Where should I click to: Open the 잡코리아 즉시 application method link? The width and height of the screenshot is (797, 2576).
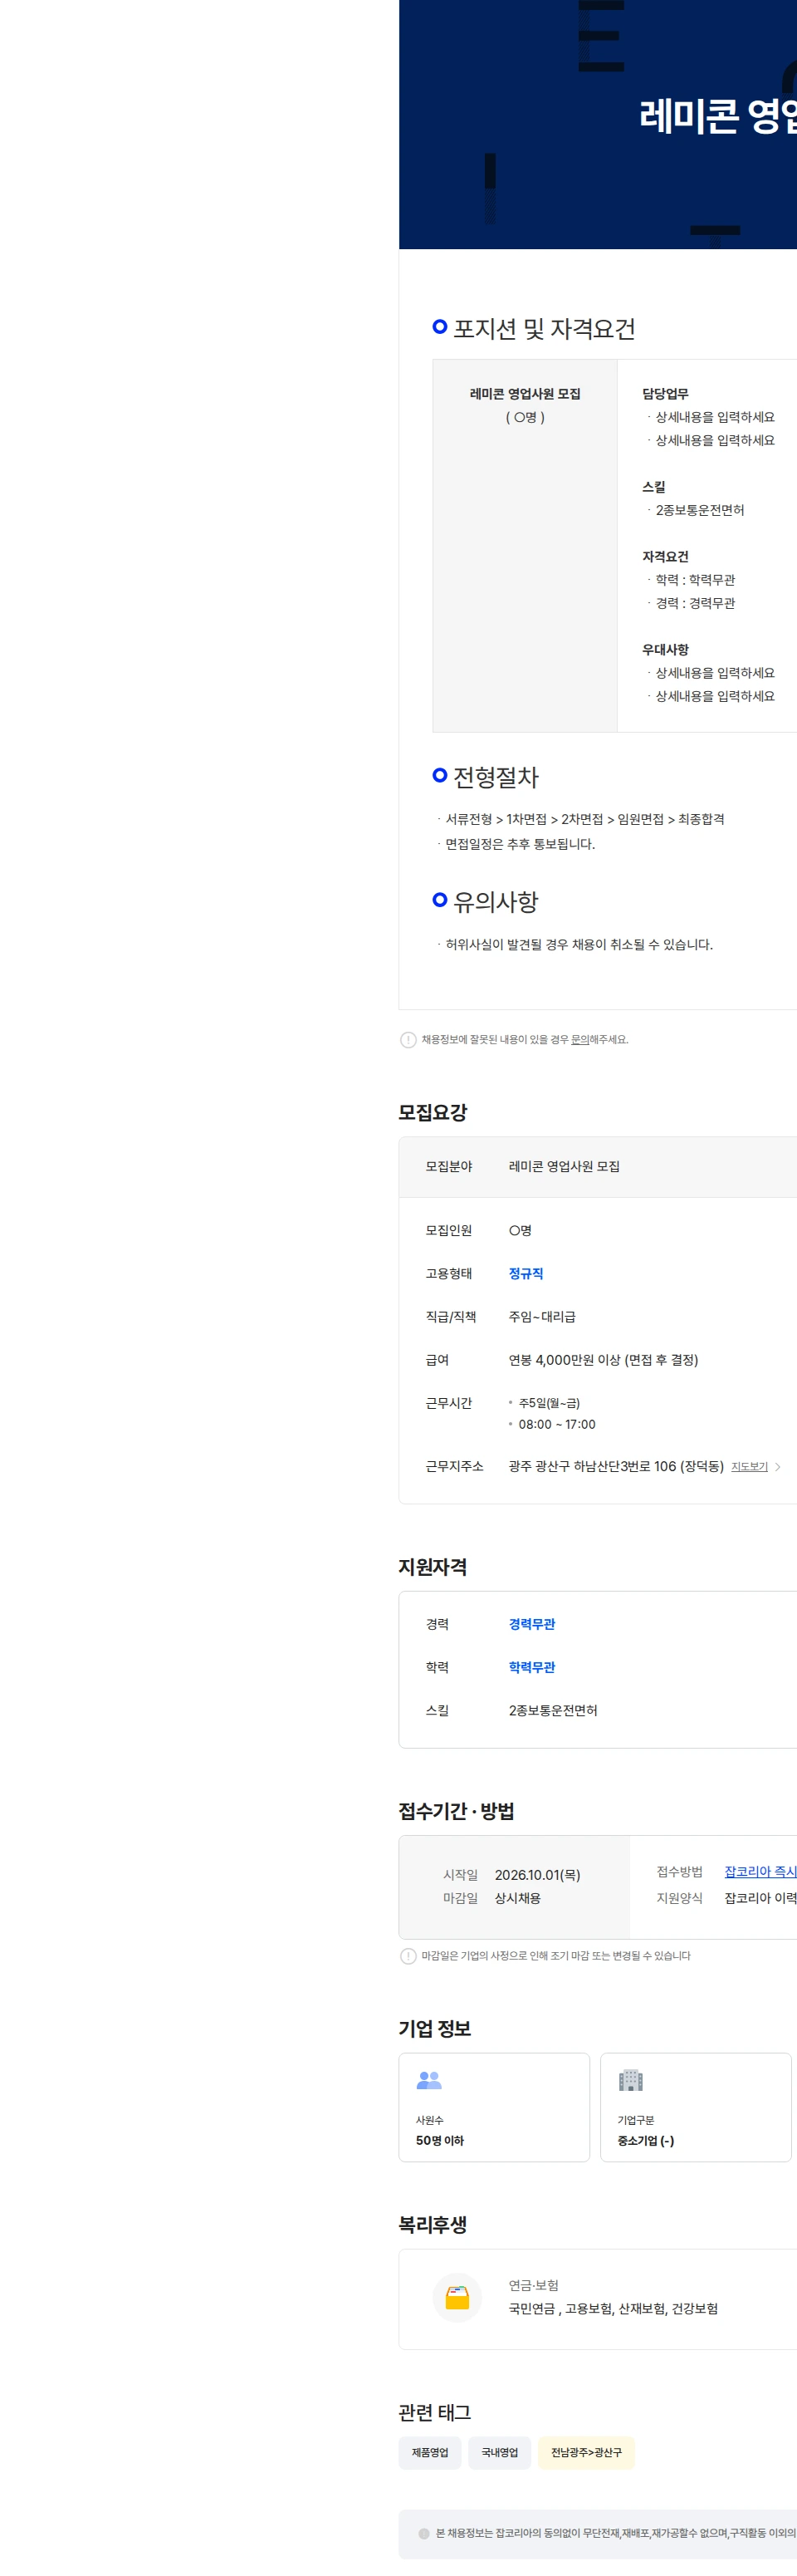click(x=760, y=1871)
